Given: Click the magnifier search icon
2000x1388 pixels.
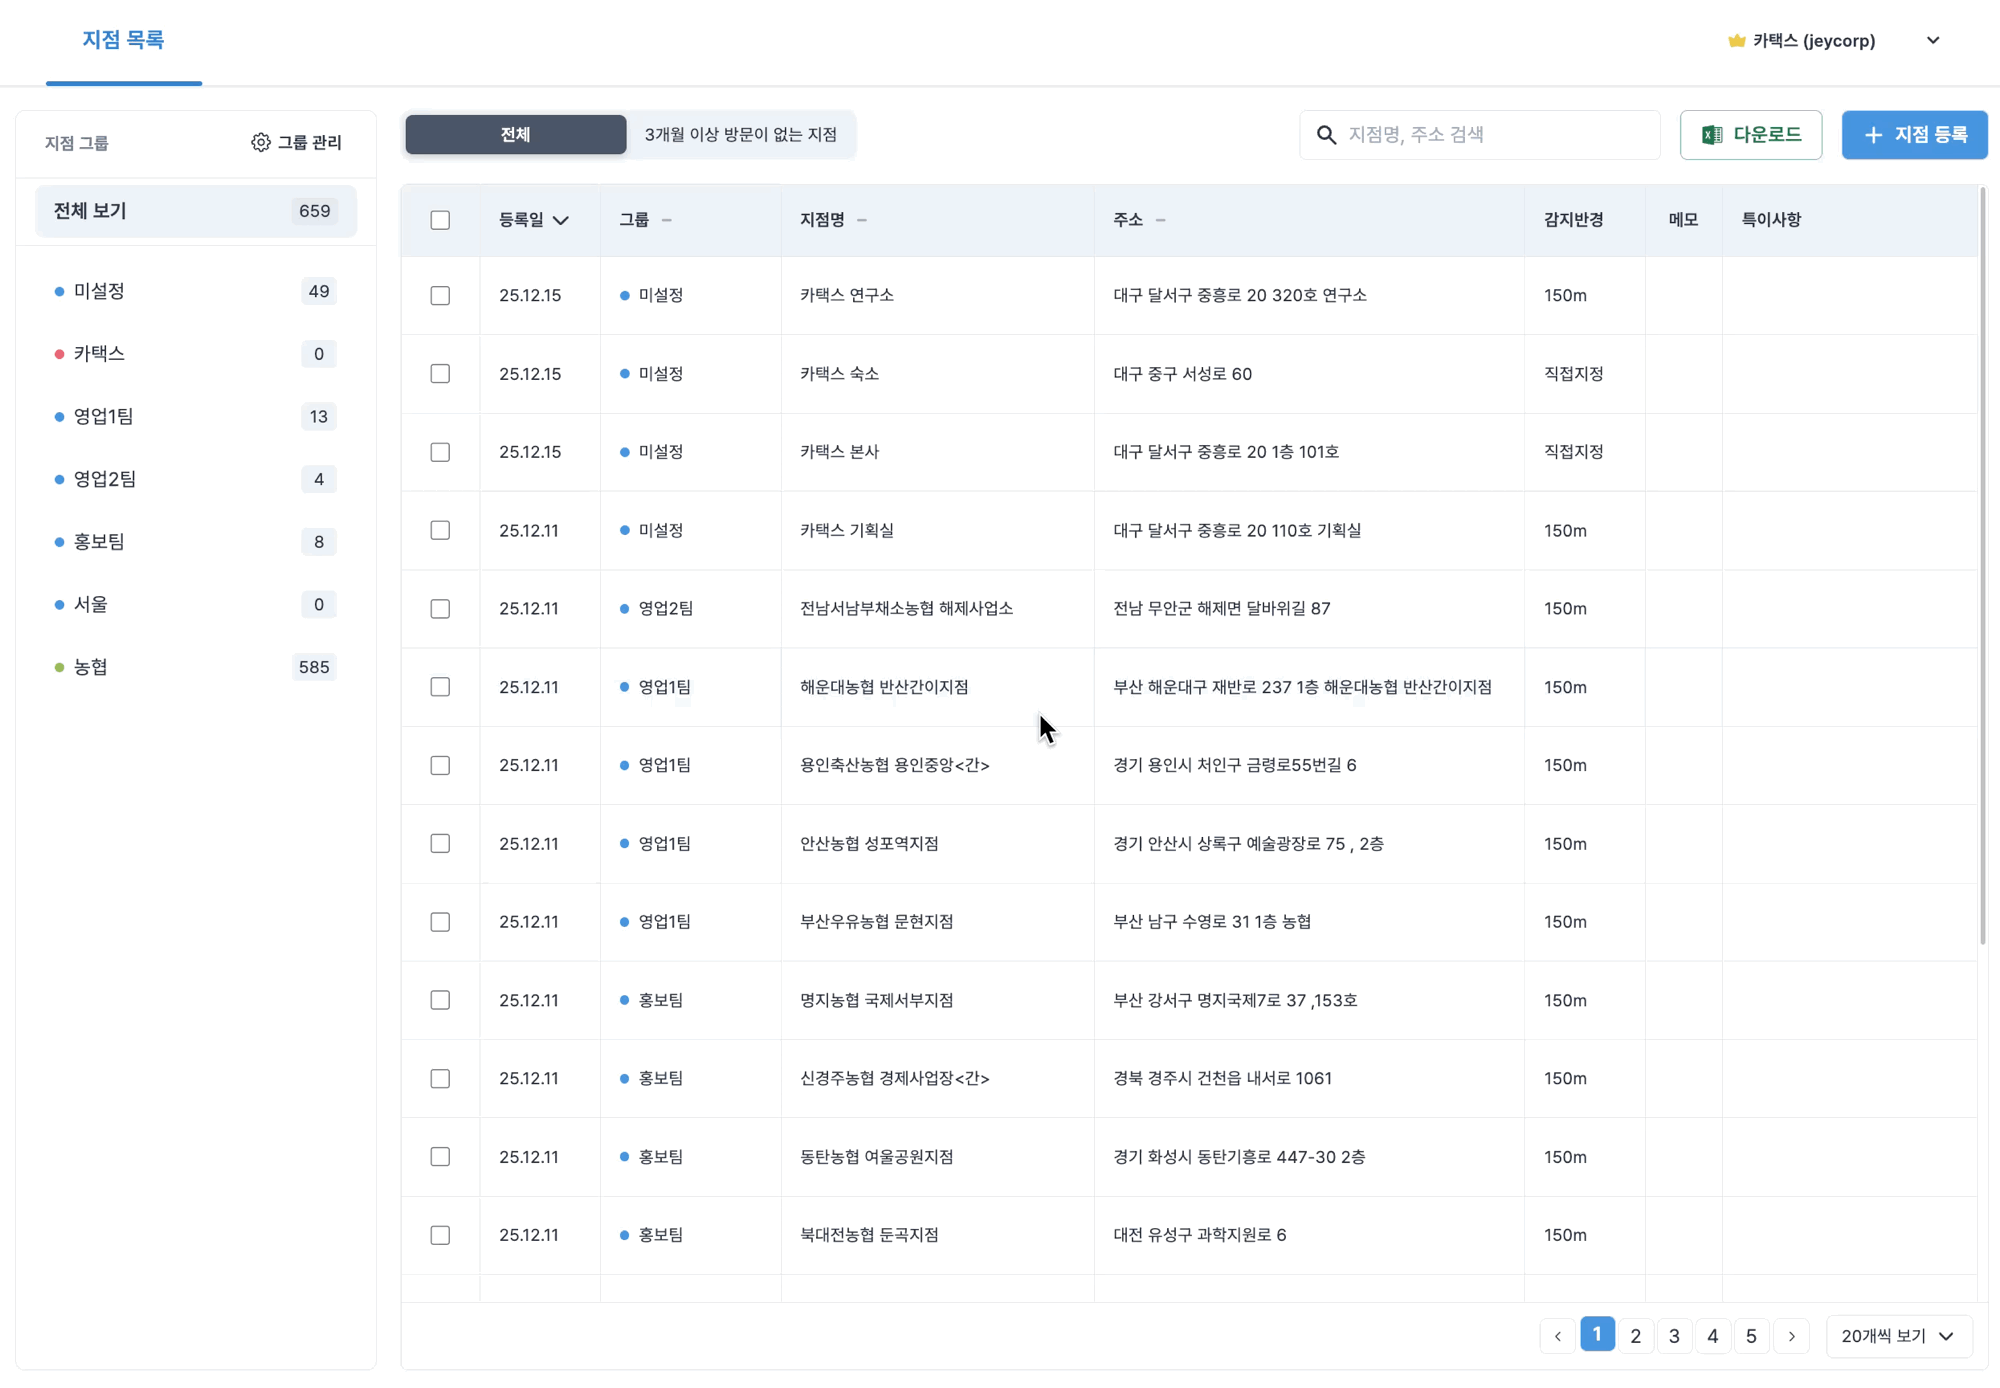Looking at the screenshot, I should coord(1326,135).
